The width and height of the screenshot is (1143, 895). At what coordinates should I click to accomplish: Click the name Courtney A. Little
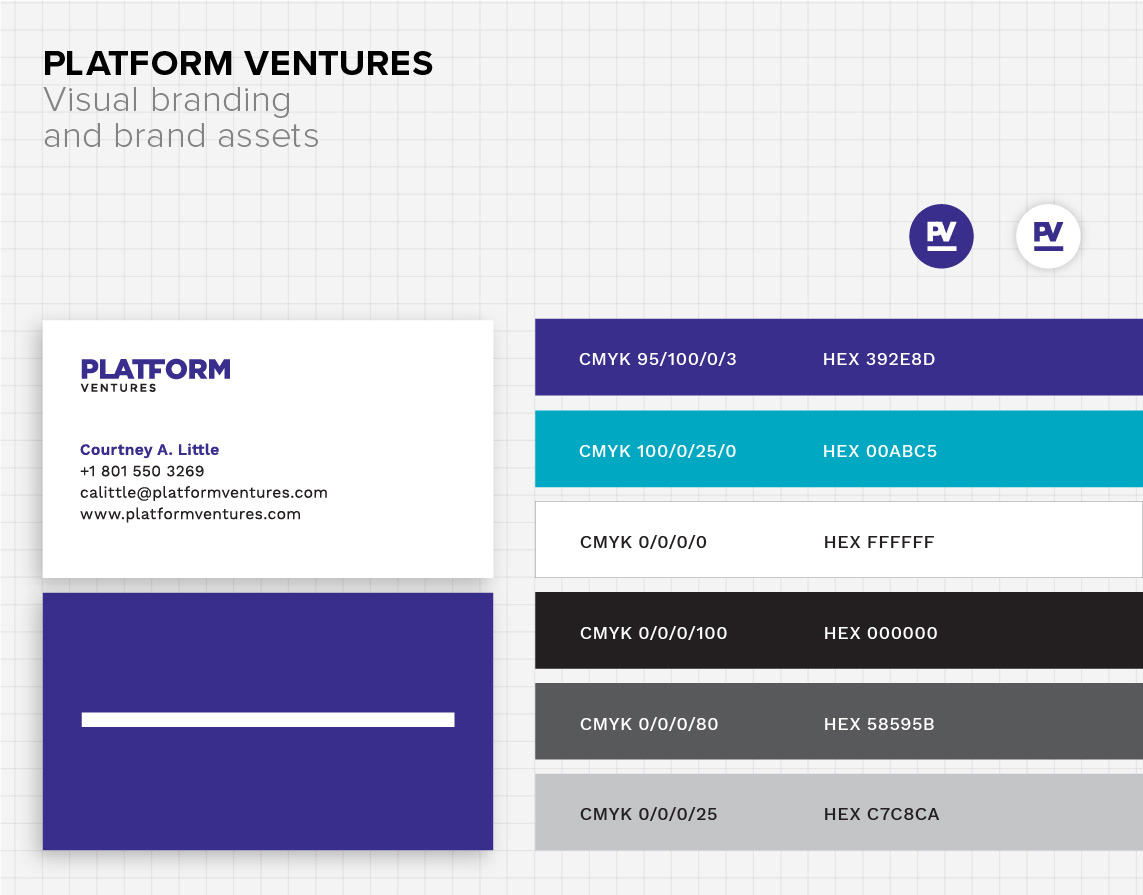(x=149, y=450)
